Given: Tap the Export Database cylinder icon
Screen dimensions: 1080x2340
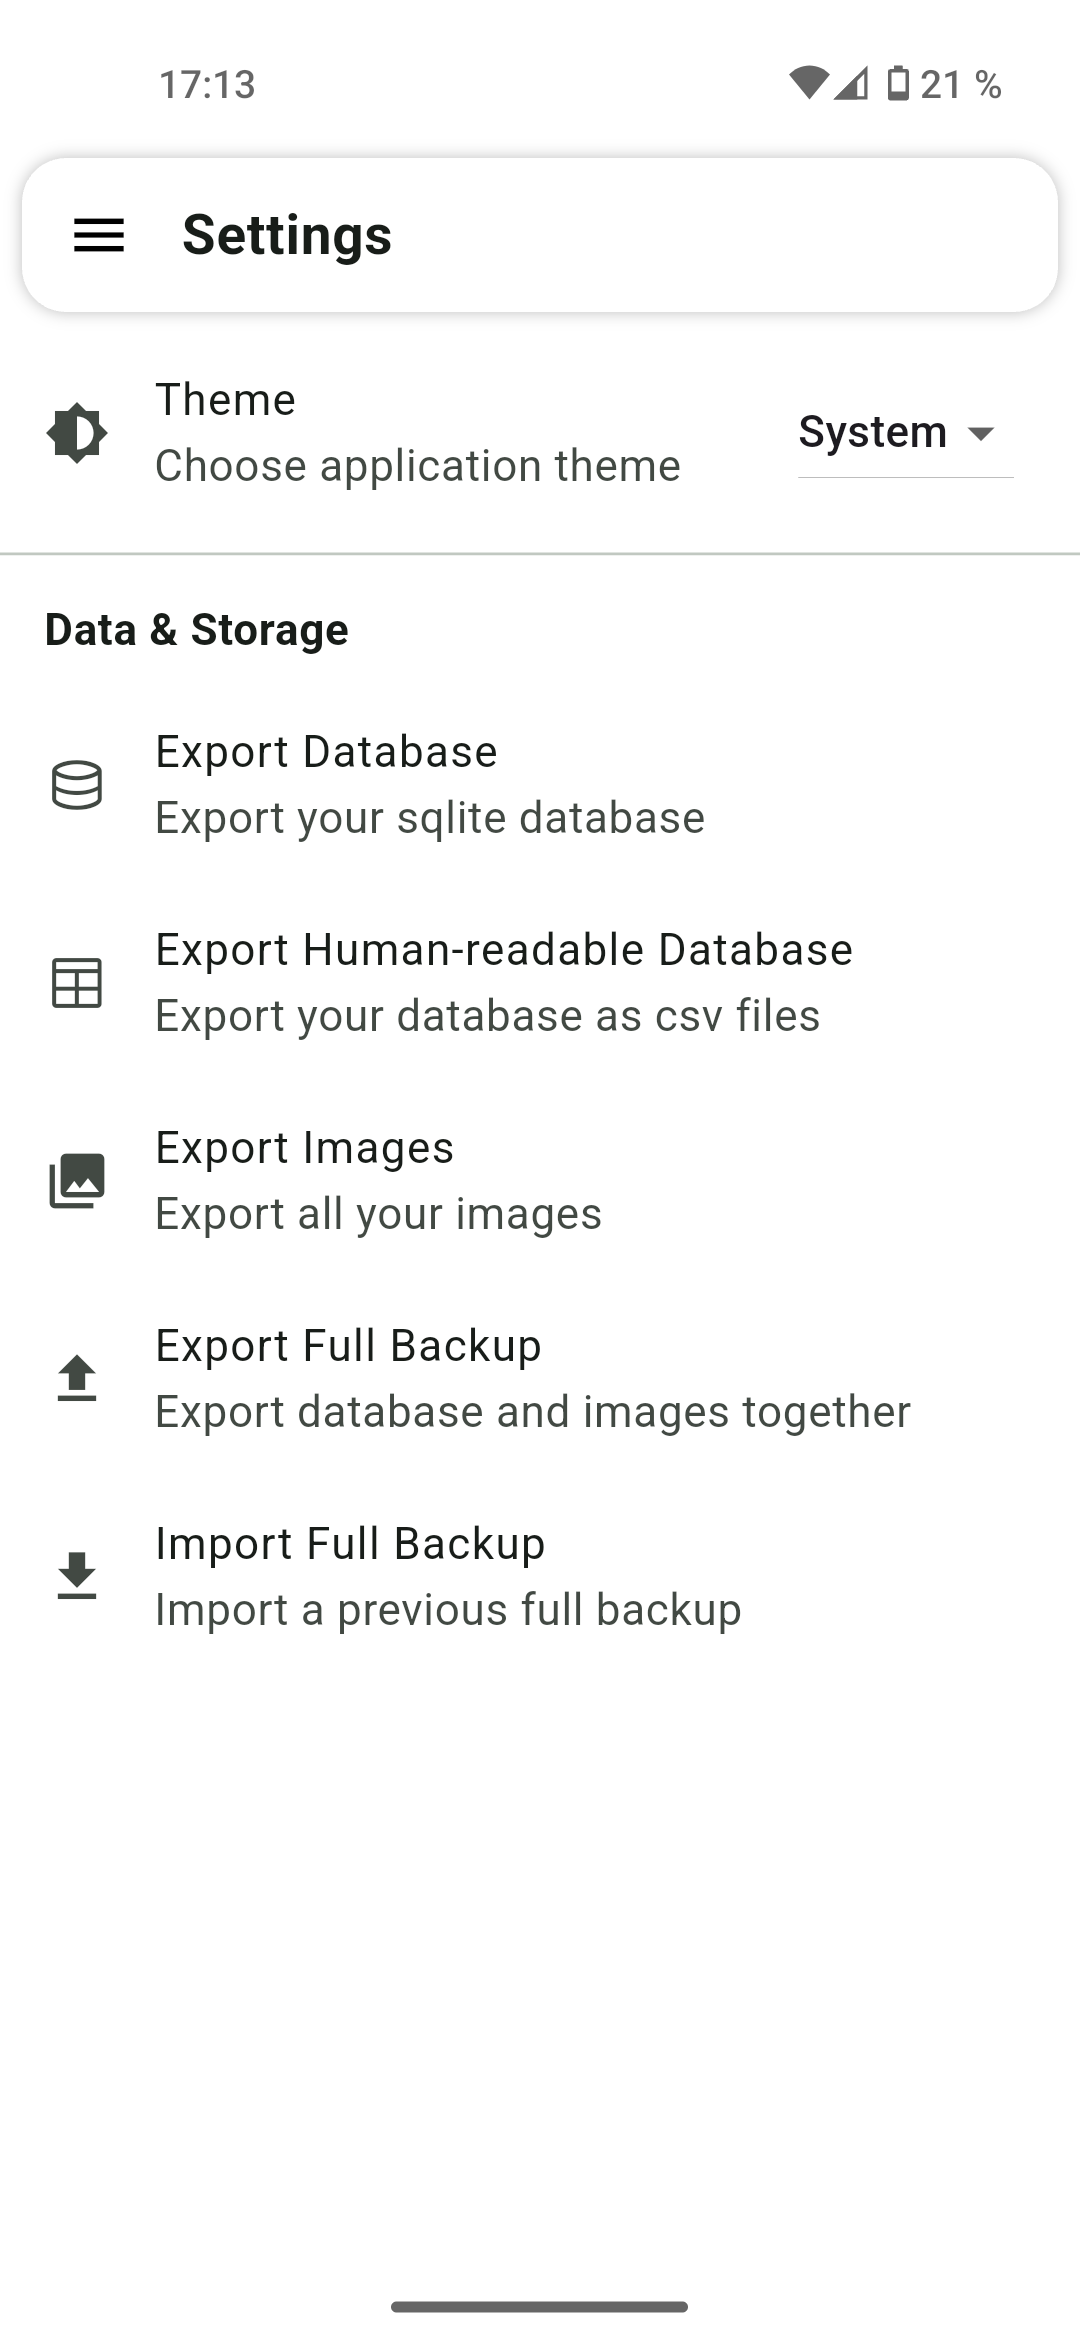Looking at the screenshot, I should click(x=77, y=785).
